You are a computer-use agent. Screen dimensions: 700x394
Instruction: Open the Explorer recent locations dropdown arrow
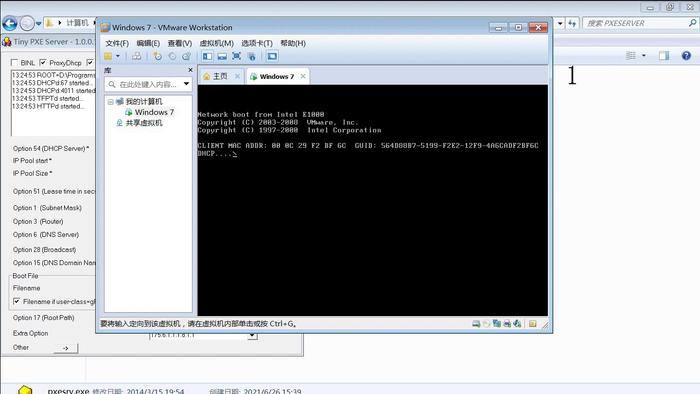pos(39,23)
